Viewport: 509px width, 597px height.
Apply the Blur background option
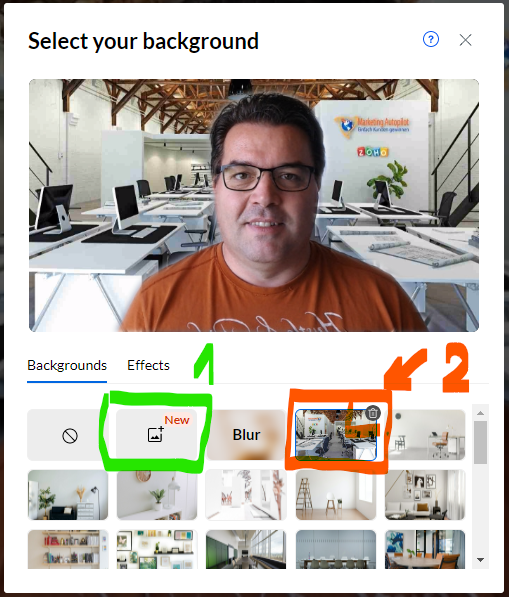[246, 435]
